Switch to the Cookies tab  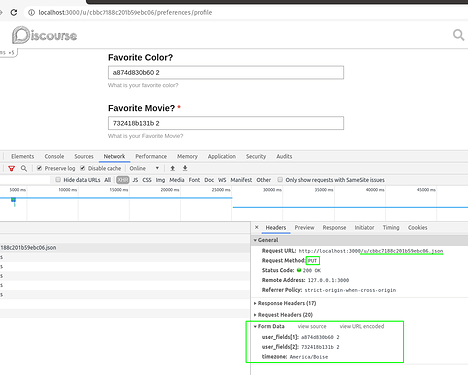click(x=418, y=228)
